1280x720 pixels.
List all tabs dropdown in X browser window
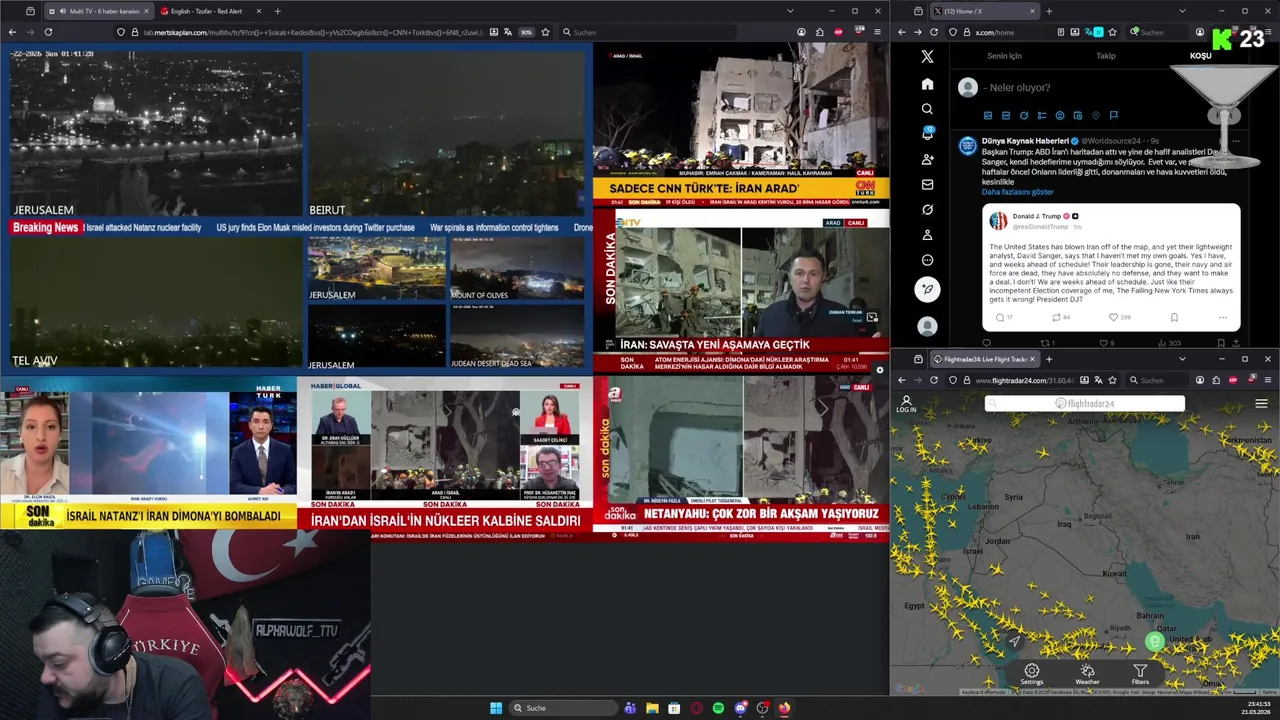click(x=1181, y=11)
